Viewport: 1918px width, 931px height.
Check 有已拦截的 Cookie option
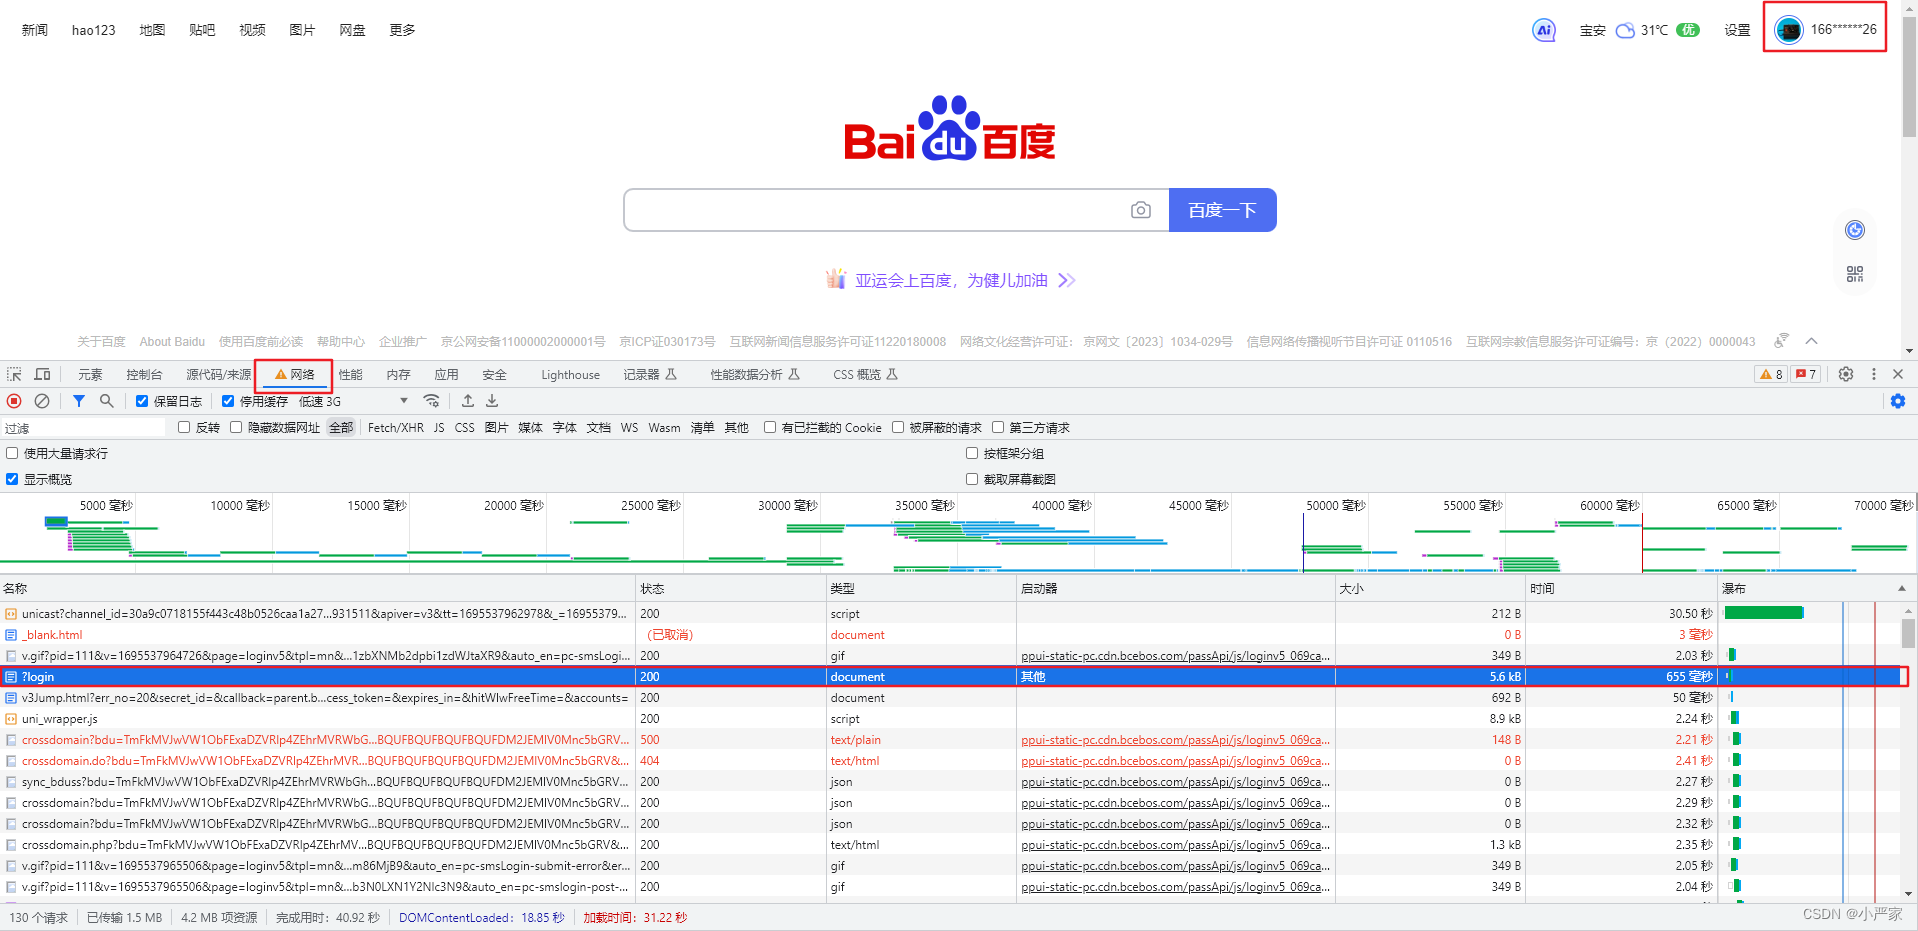click(770, 427)
